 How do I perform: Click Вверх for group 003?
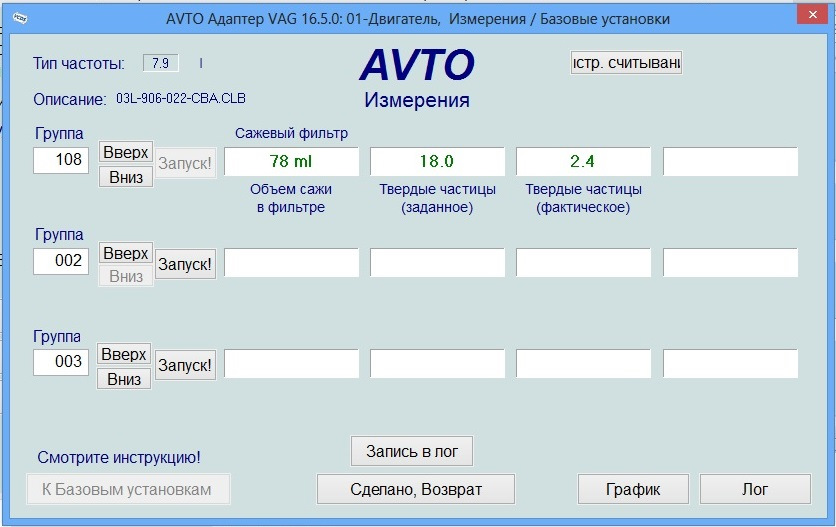tap(124, 354)
